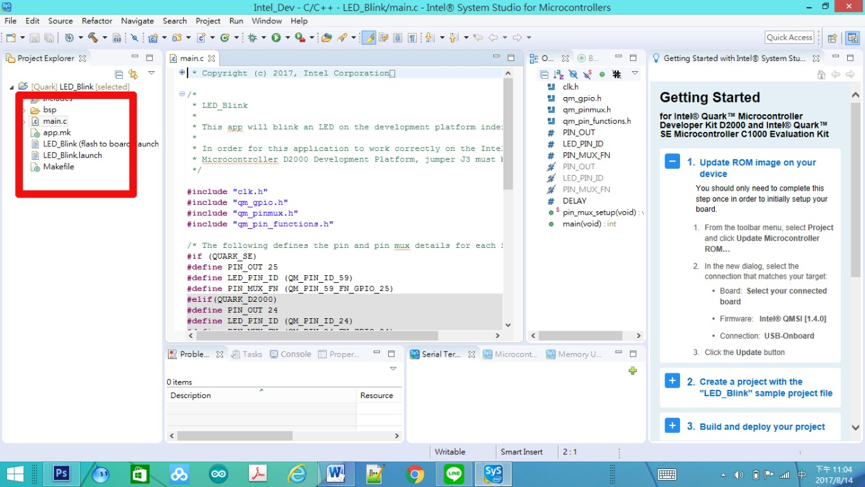Select main(void) in Outline view
The height and width of the screenshot is (487, 865).
tap(589, 224)
